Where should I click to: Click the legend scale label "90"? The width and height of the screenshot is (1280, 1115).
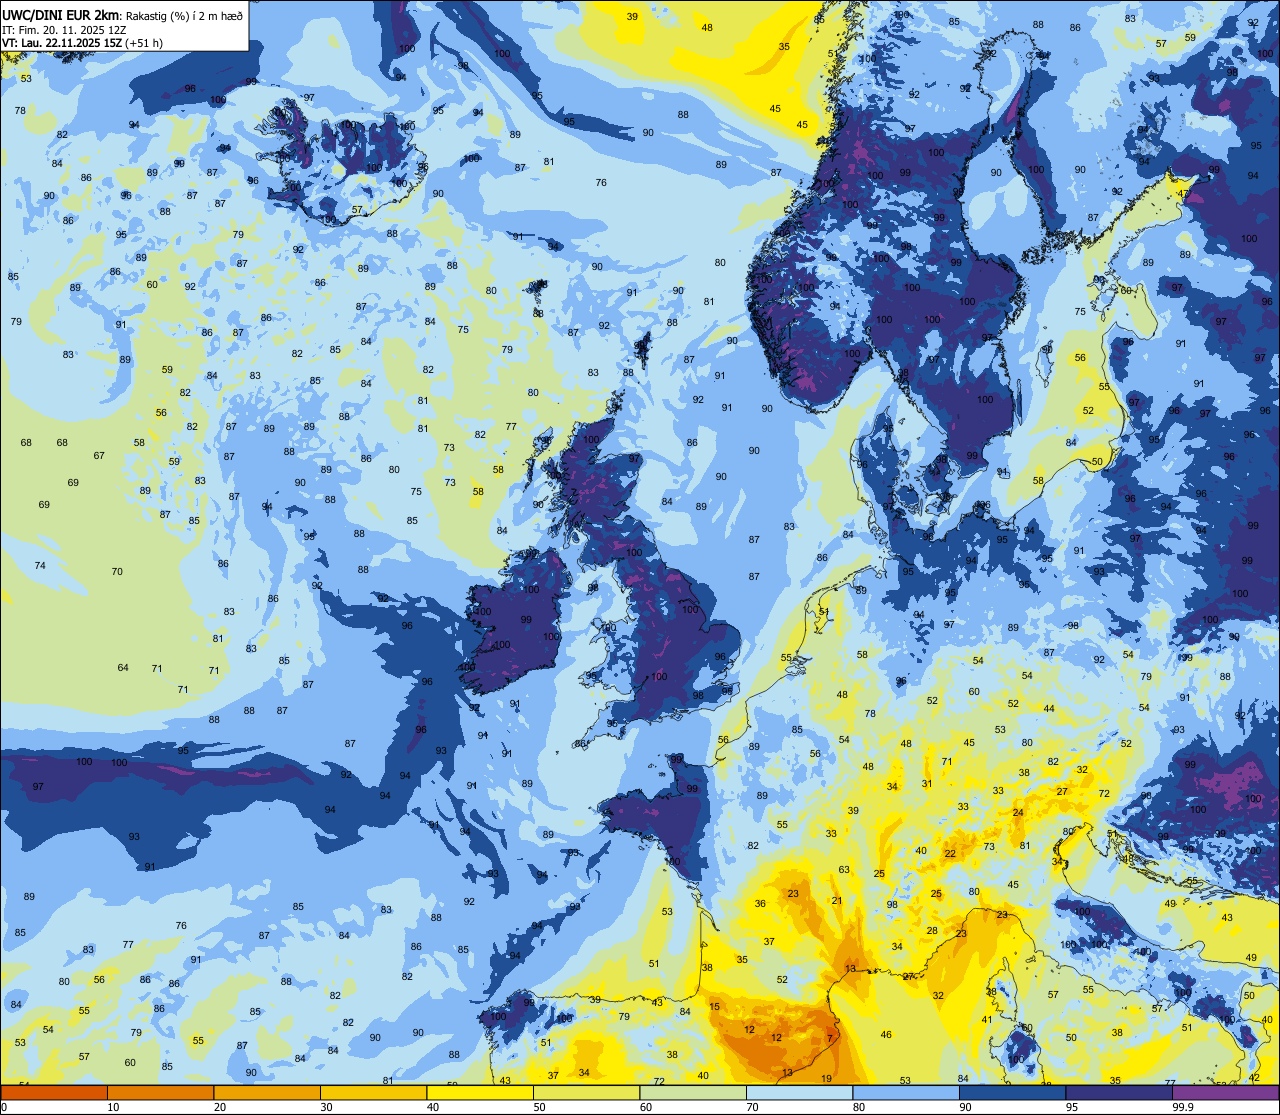click(x=965, y=1107)
